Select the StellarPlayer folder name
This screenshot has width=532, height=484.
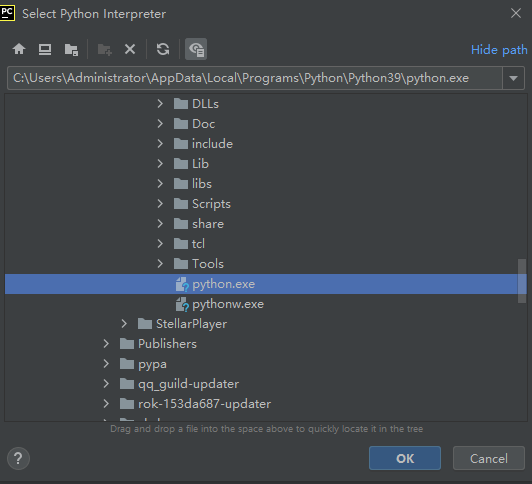pyautogui.click(x=191, y=324)
